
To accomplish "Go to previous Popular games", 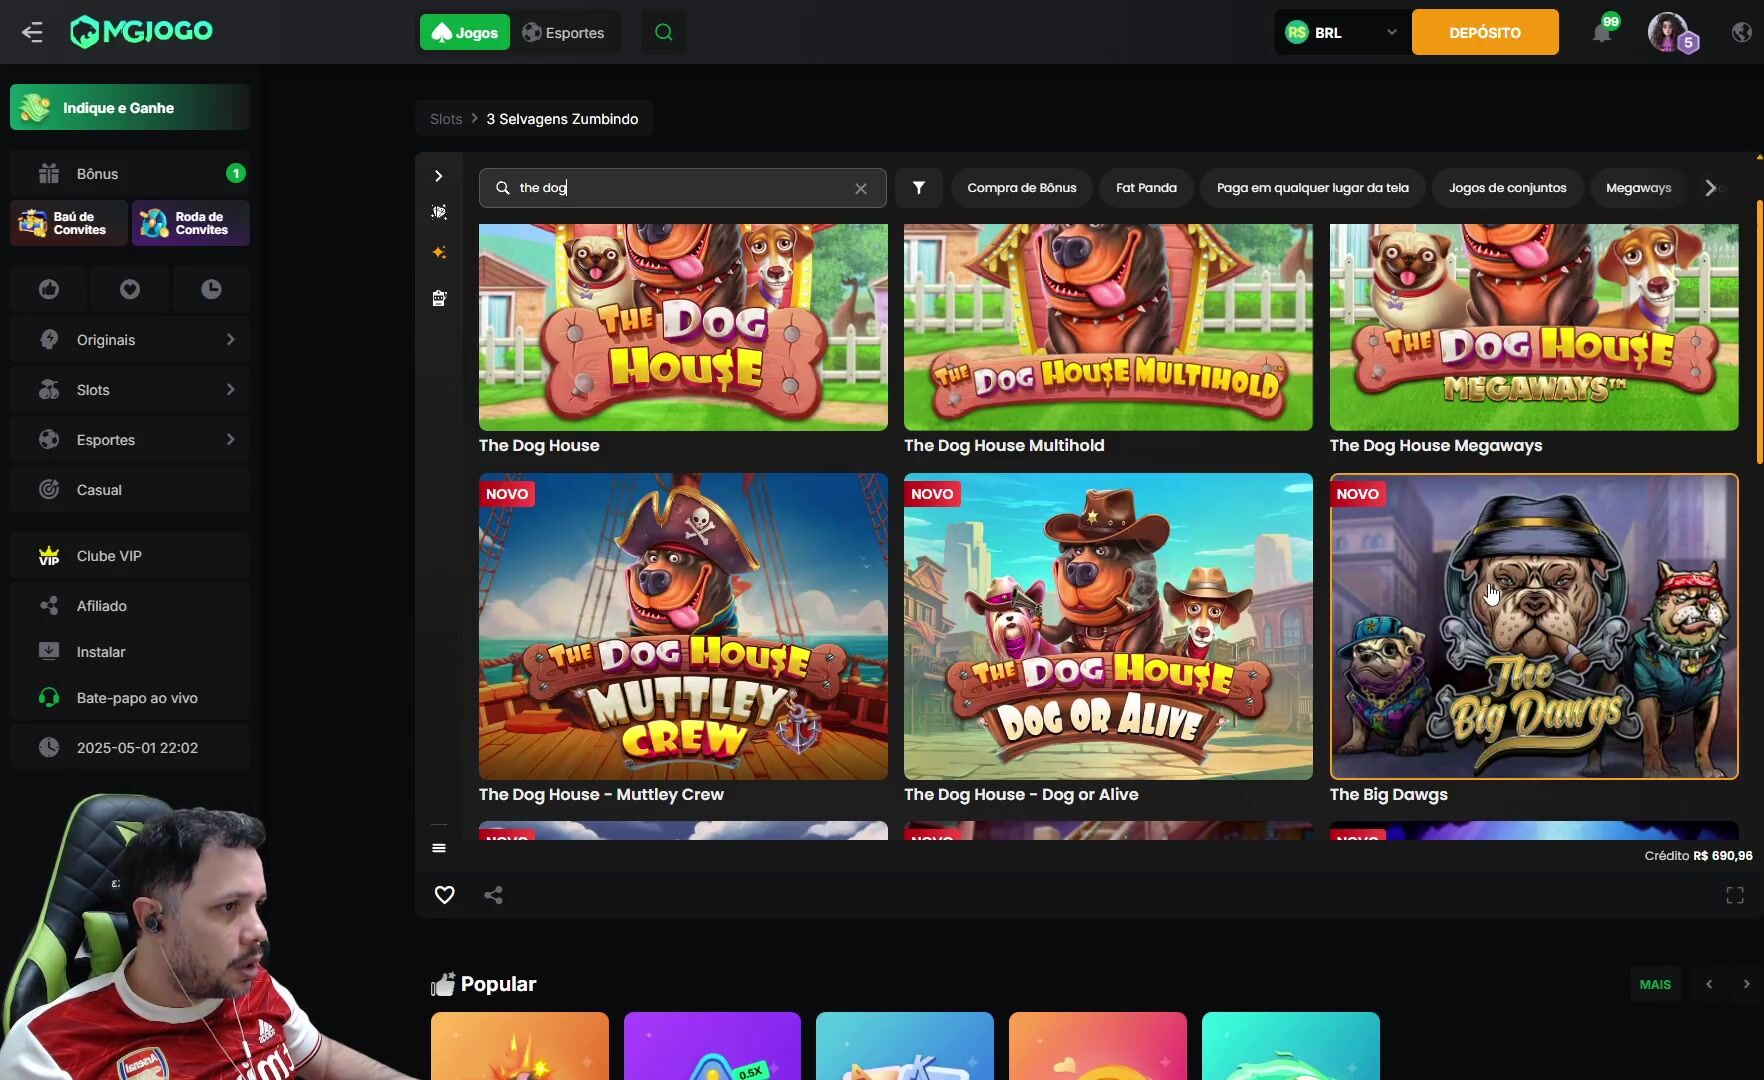I will pos(1709,984).
